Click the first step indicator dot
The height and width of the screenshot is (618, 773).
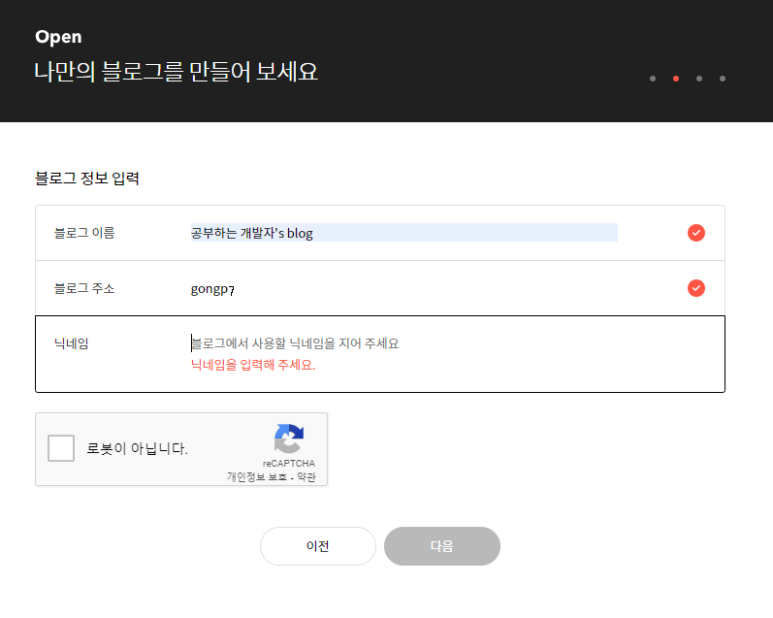click(653, 78)
